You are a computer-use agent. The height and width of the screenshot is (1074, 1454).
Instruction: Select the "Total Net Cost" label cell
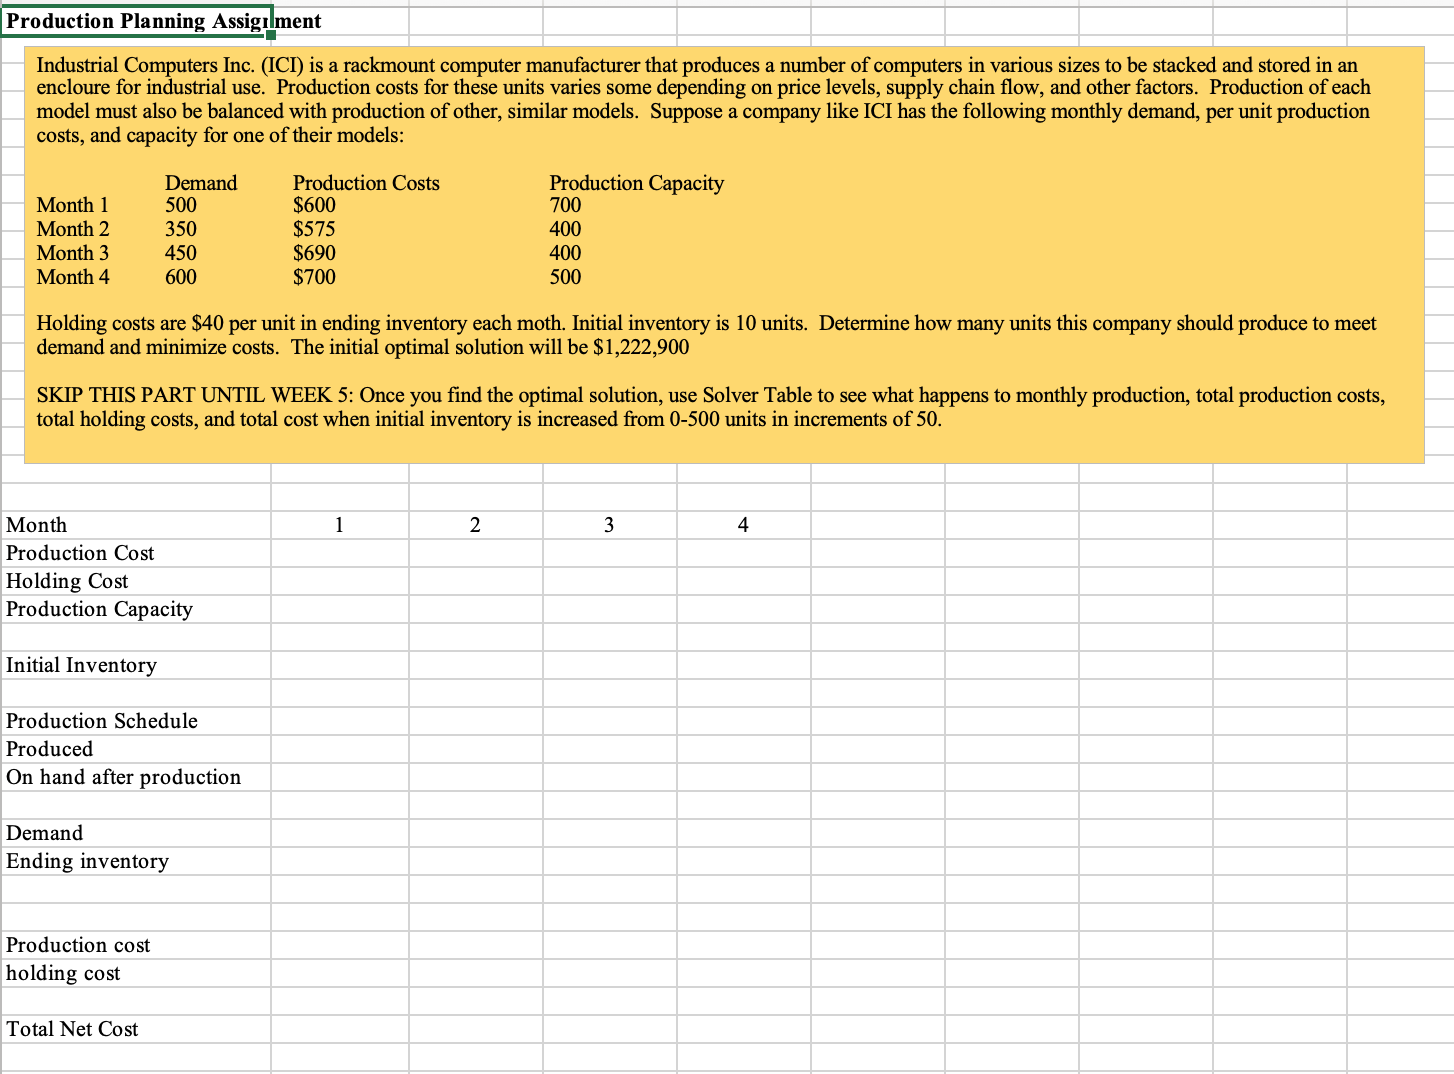[x=136, y=1029]
